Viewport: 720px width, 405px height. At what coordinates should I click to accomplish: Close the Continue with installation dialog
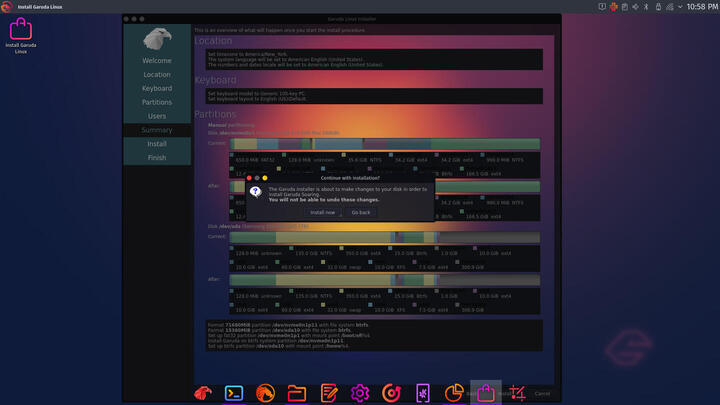tap(249, 178)
